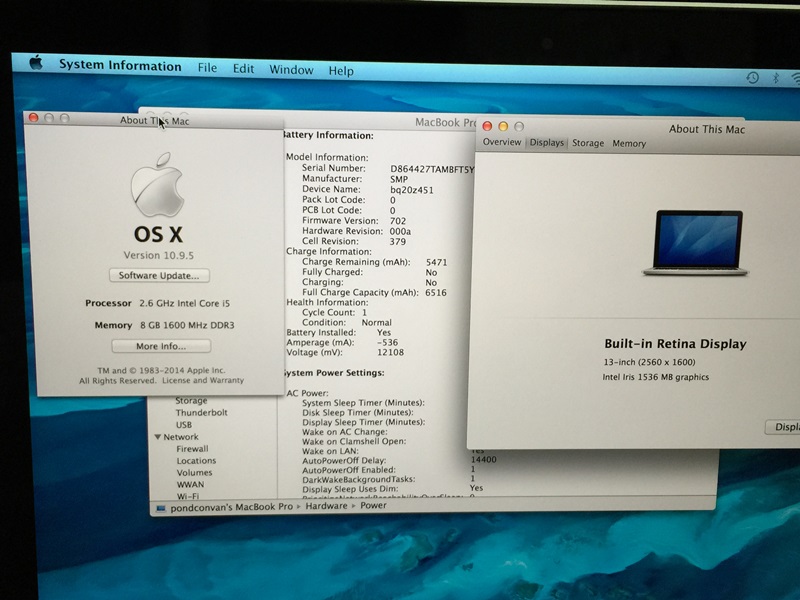Click the Wi-Fi status icon in menu bar
This screenshot has width=800, height=600.
tap(794, 79)
